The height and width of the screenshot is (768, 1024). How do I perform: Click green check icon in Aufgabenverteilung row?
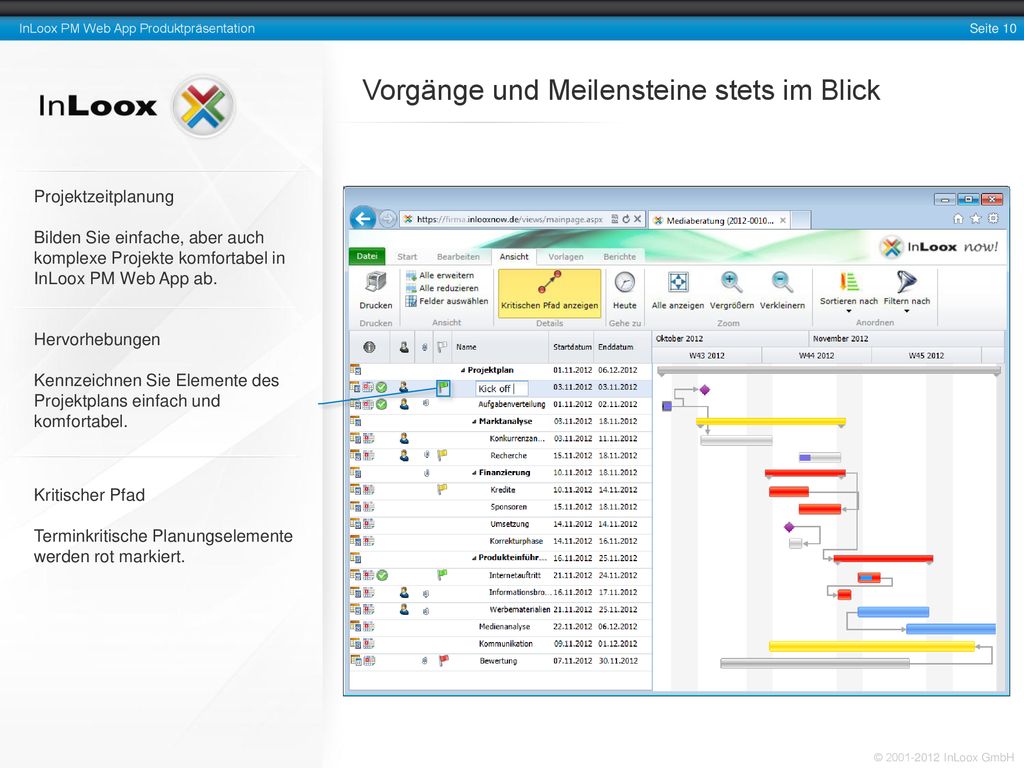point(381,404)
